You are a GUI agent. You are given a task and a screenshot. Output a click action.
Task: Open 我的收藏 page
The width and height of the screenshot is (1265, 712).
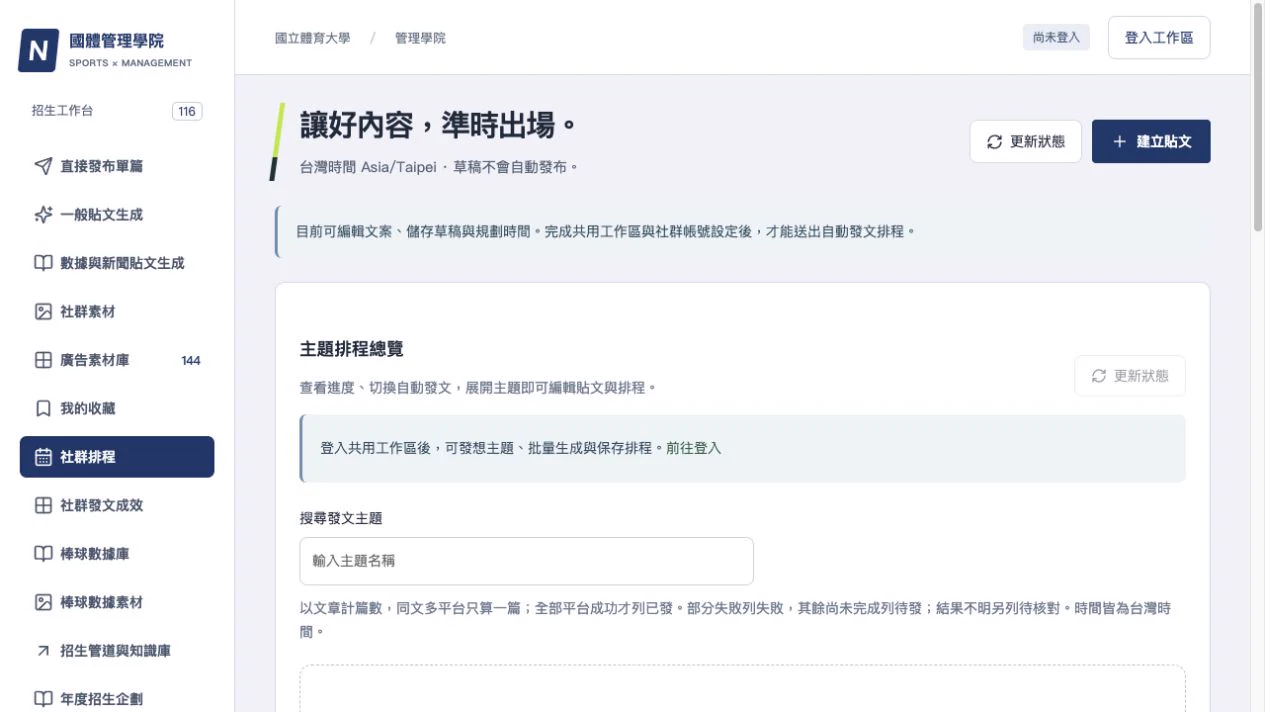click(117, 408)
